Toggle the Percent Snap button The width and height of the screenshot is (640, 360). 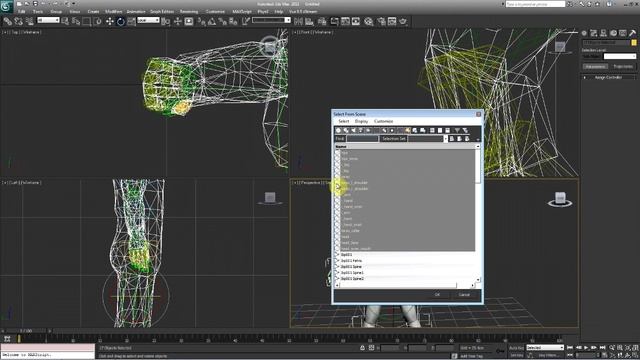(222, 21)
